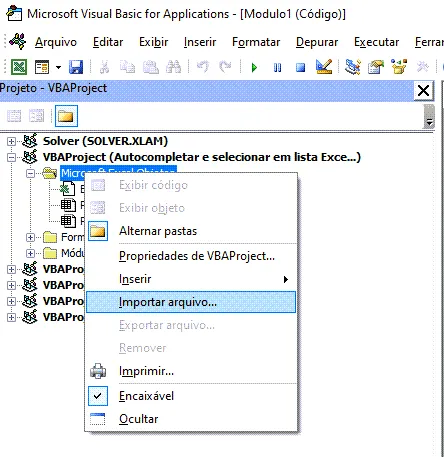Toggle Folders button in project panel
This screenshot has width=444, height=457.
(x=66, y=116)
